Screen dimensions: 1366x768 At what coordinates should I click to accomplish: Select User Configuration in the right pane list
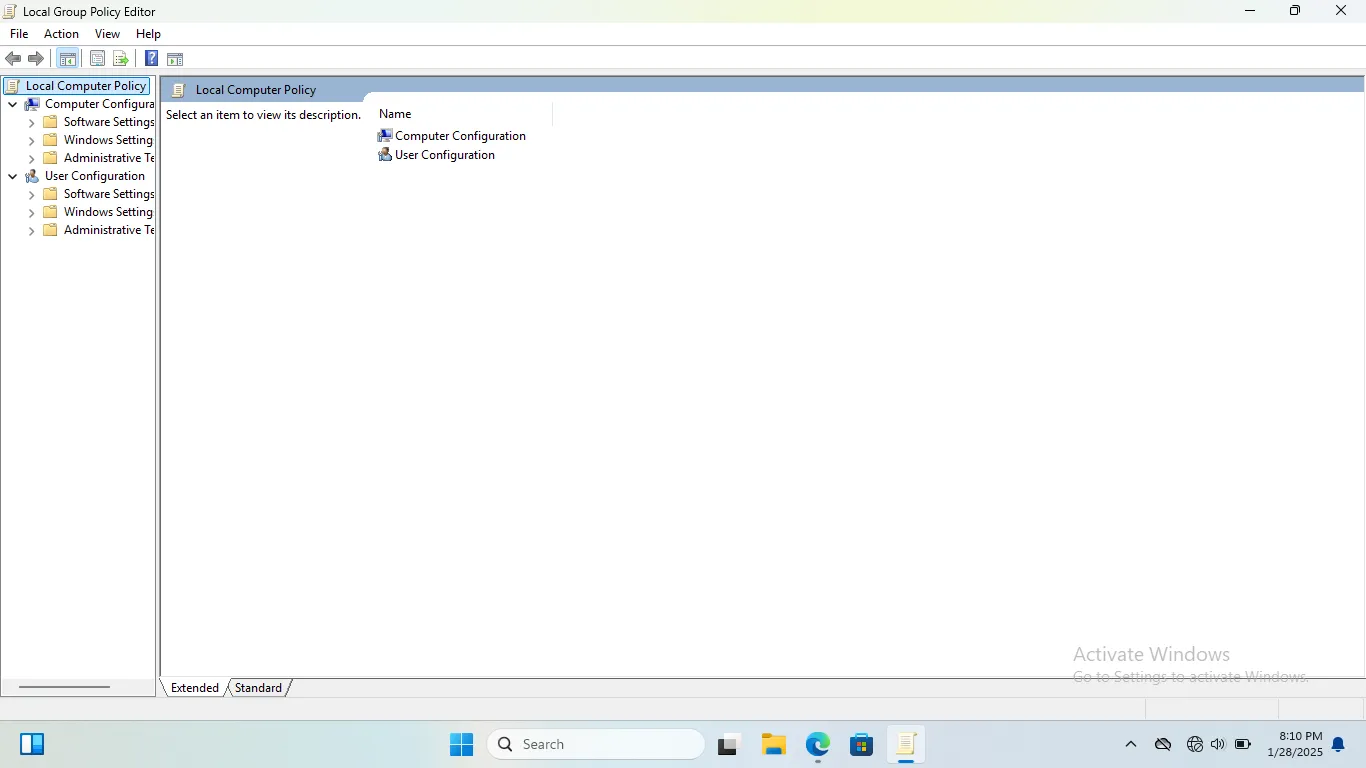(x=437, y=155)
